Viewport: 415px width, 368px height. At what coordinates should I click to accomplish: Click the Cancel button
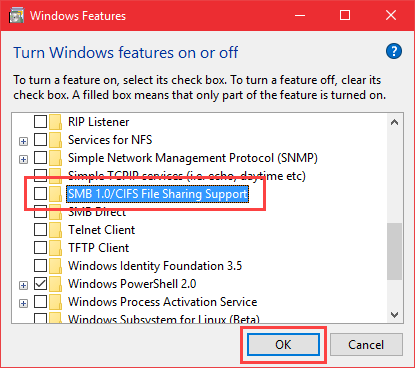coord(366,344)
